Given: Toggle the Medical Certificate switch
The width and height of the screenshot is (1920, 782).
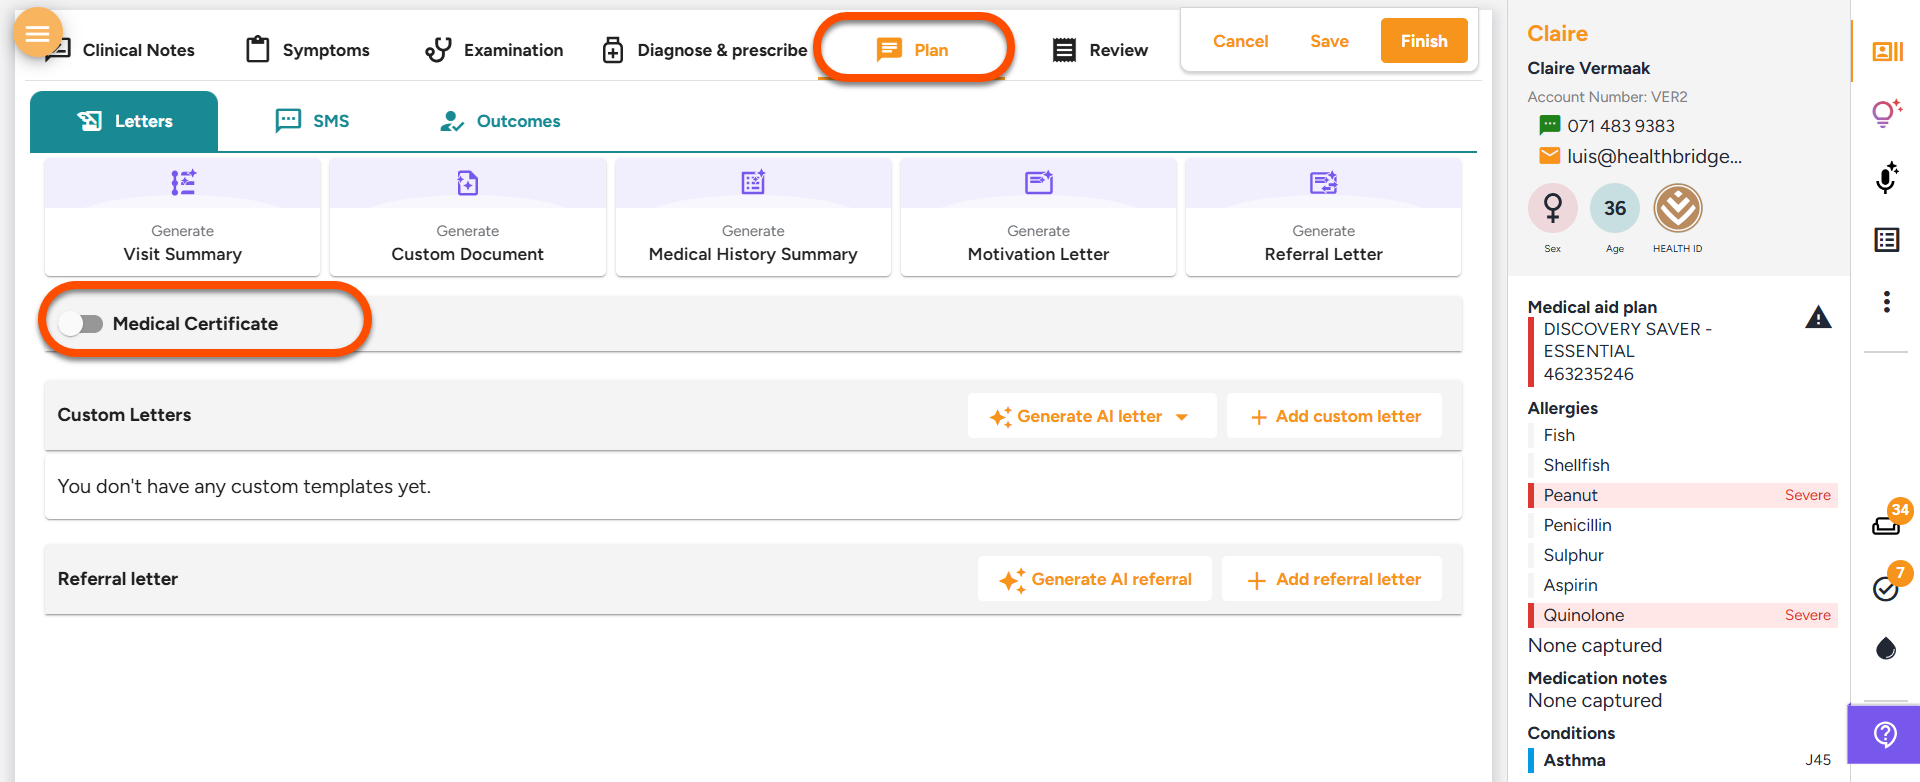Looking at the screenshot, I should 82,324.
